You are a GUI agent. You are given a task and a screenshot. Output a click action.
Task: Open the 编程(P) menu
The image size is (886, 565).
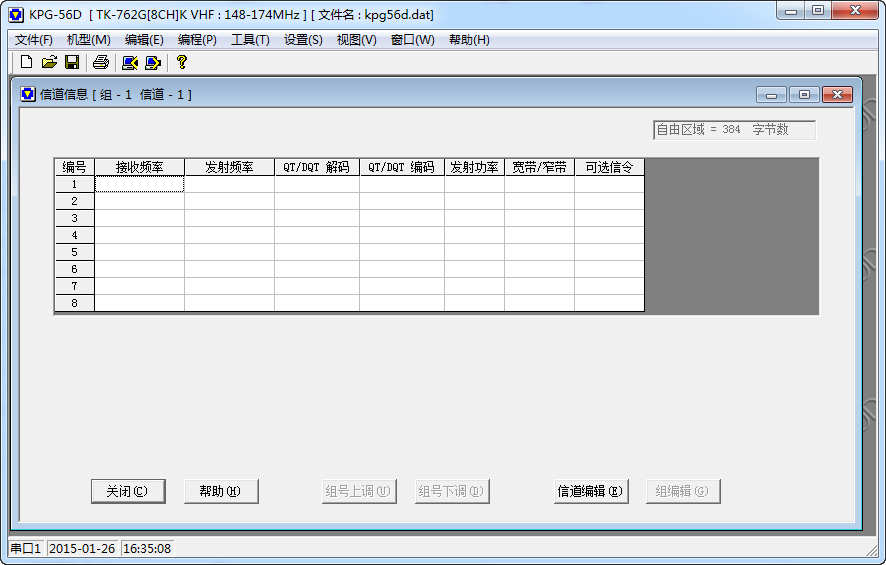(197, 40)
